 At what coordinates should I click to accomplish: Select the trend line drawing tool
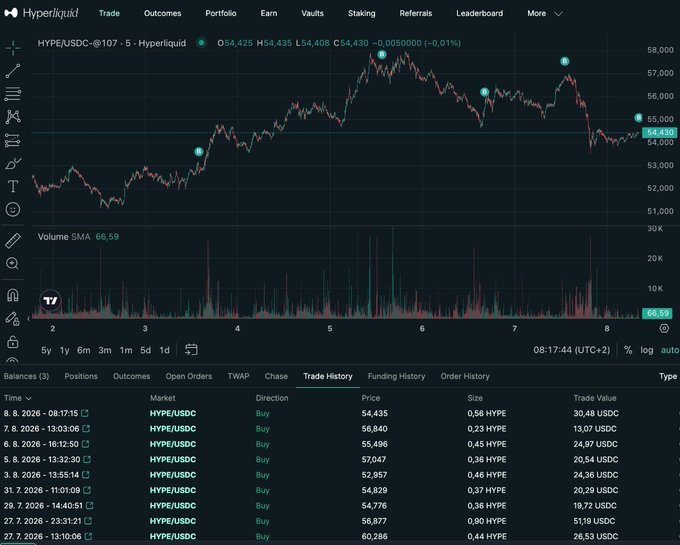click(13, 71)
